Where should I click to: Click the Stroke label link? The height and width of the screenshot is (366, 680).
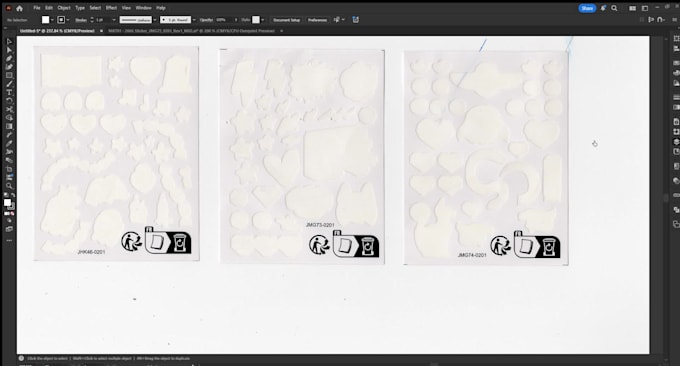[x=81, y=20]
